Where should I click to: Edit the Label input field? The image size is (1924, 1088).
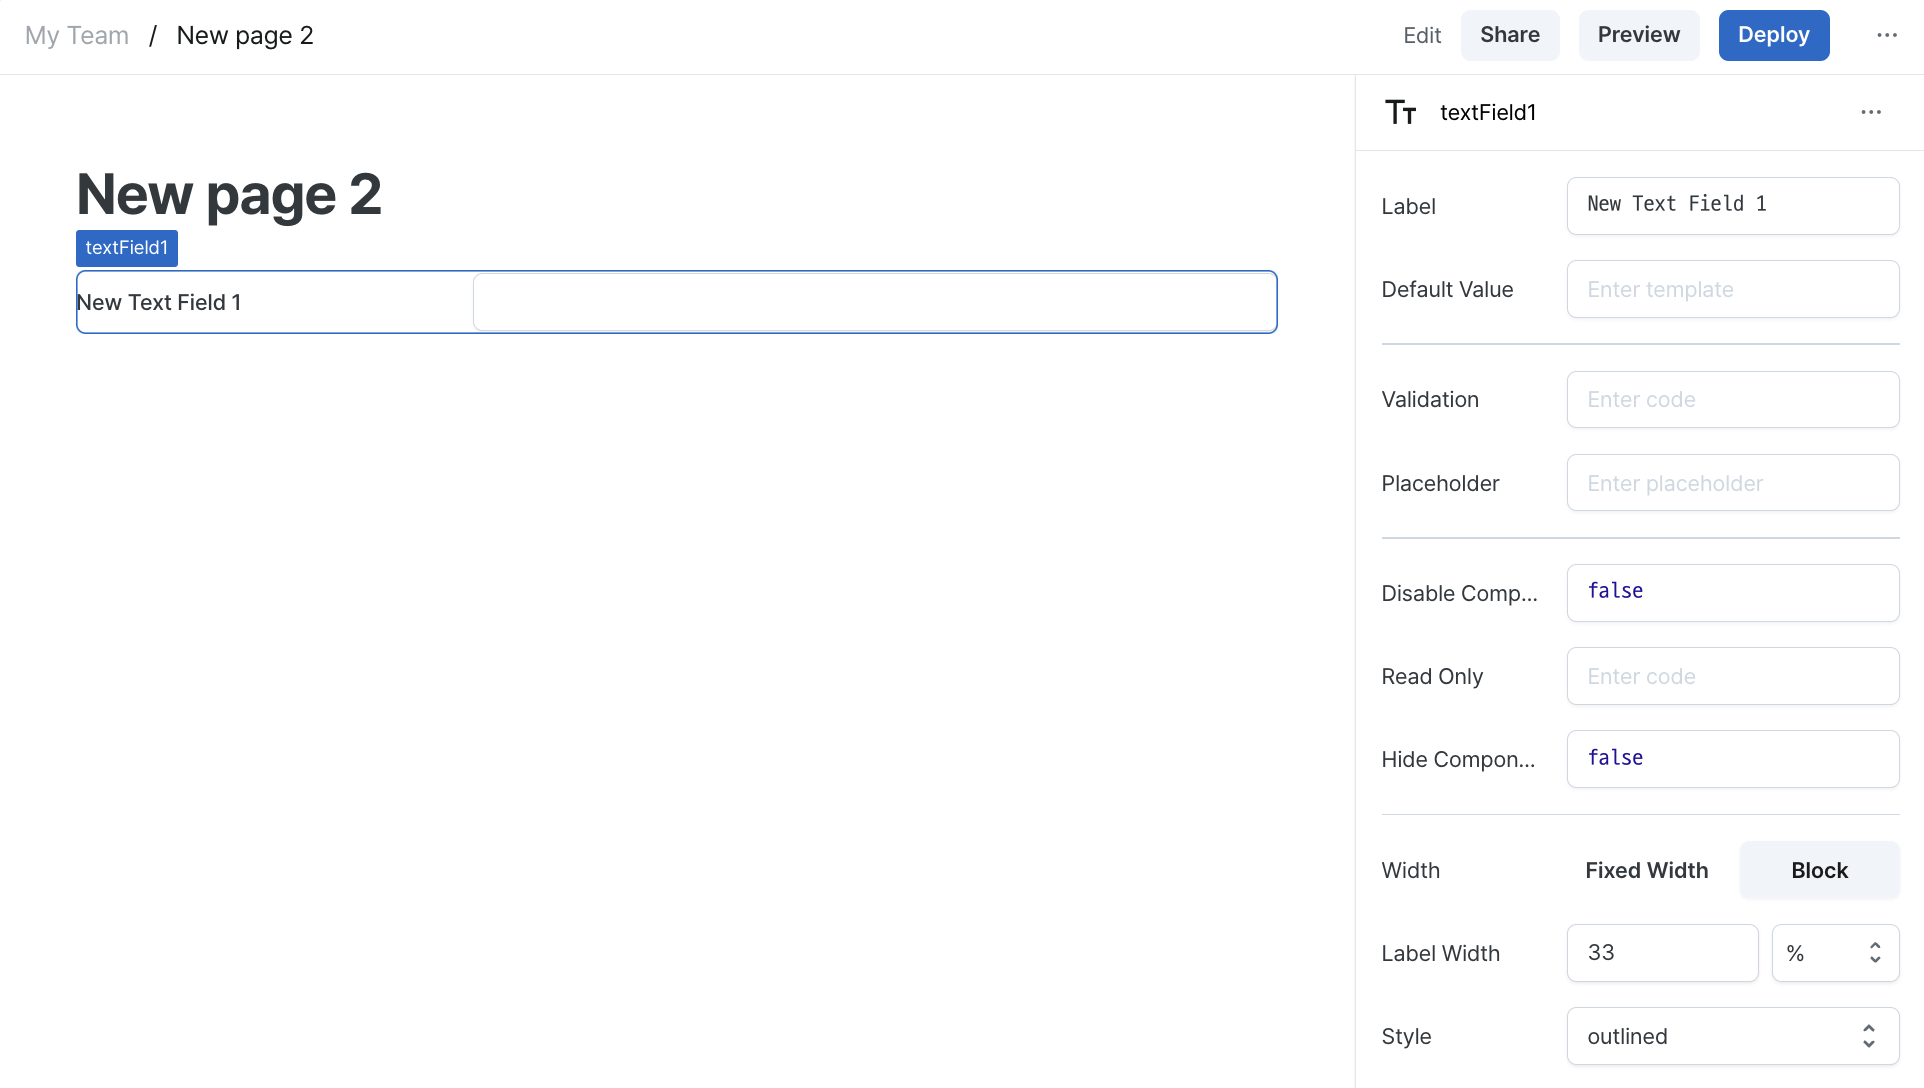point(1732,206)
